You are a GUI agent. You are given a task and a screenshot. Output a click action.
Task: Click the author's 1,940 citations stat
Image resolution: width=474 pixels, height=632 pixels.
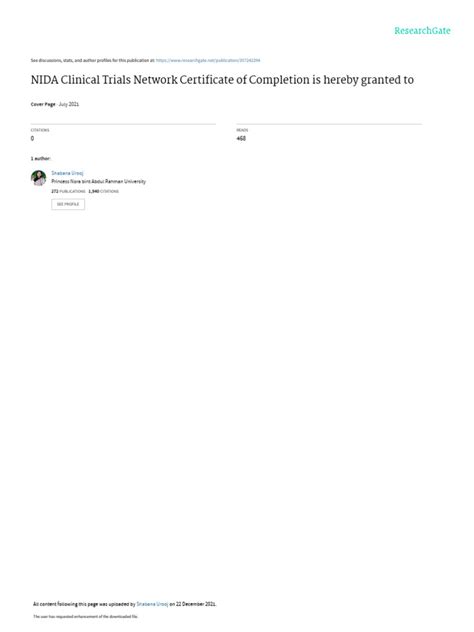[x=104, y=191]
